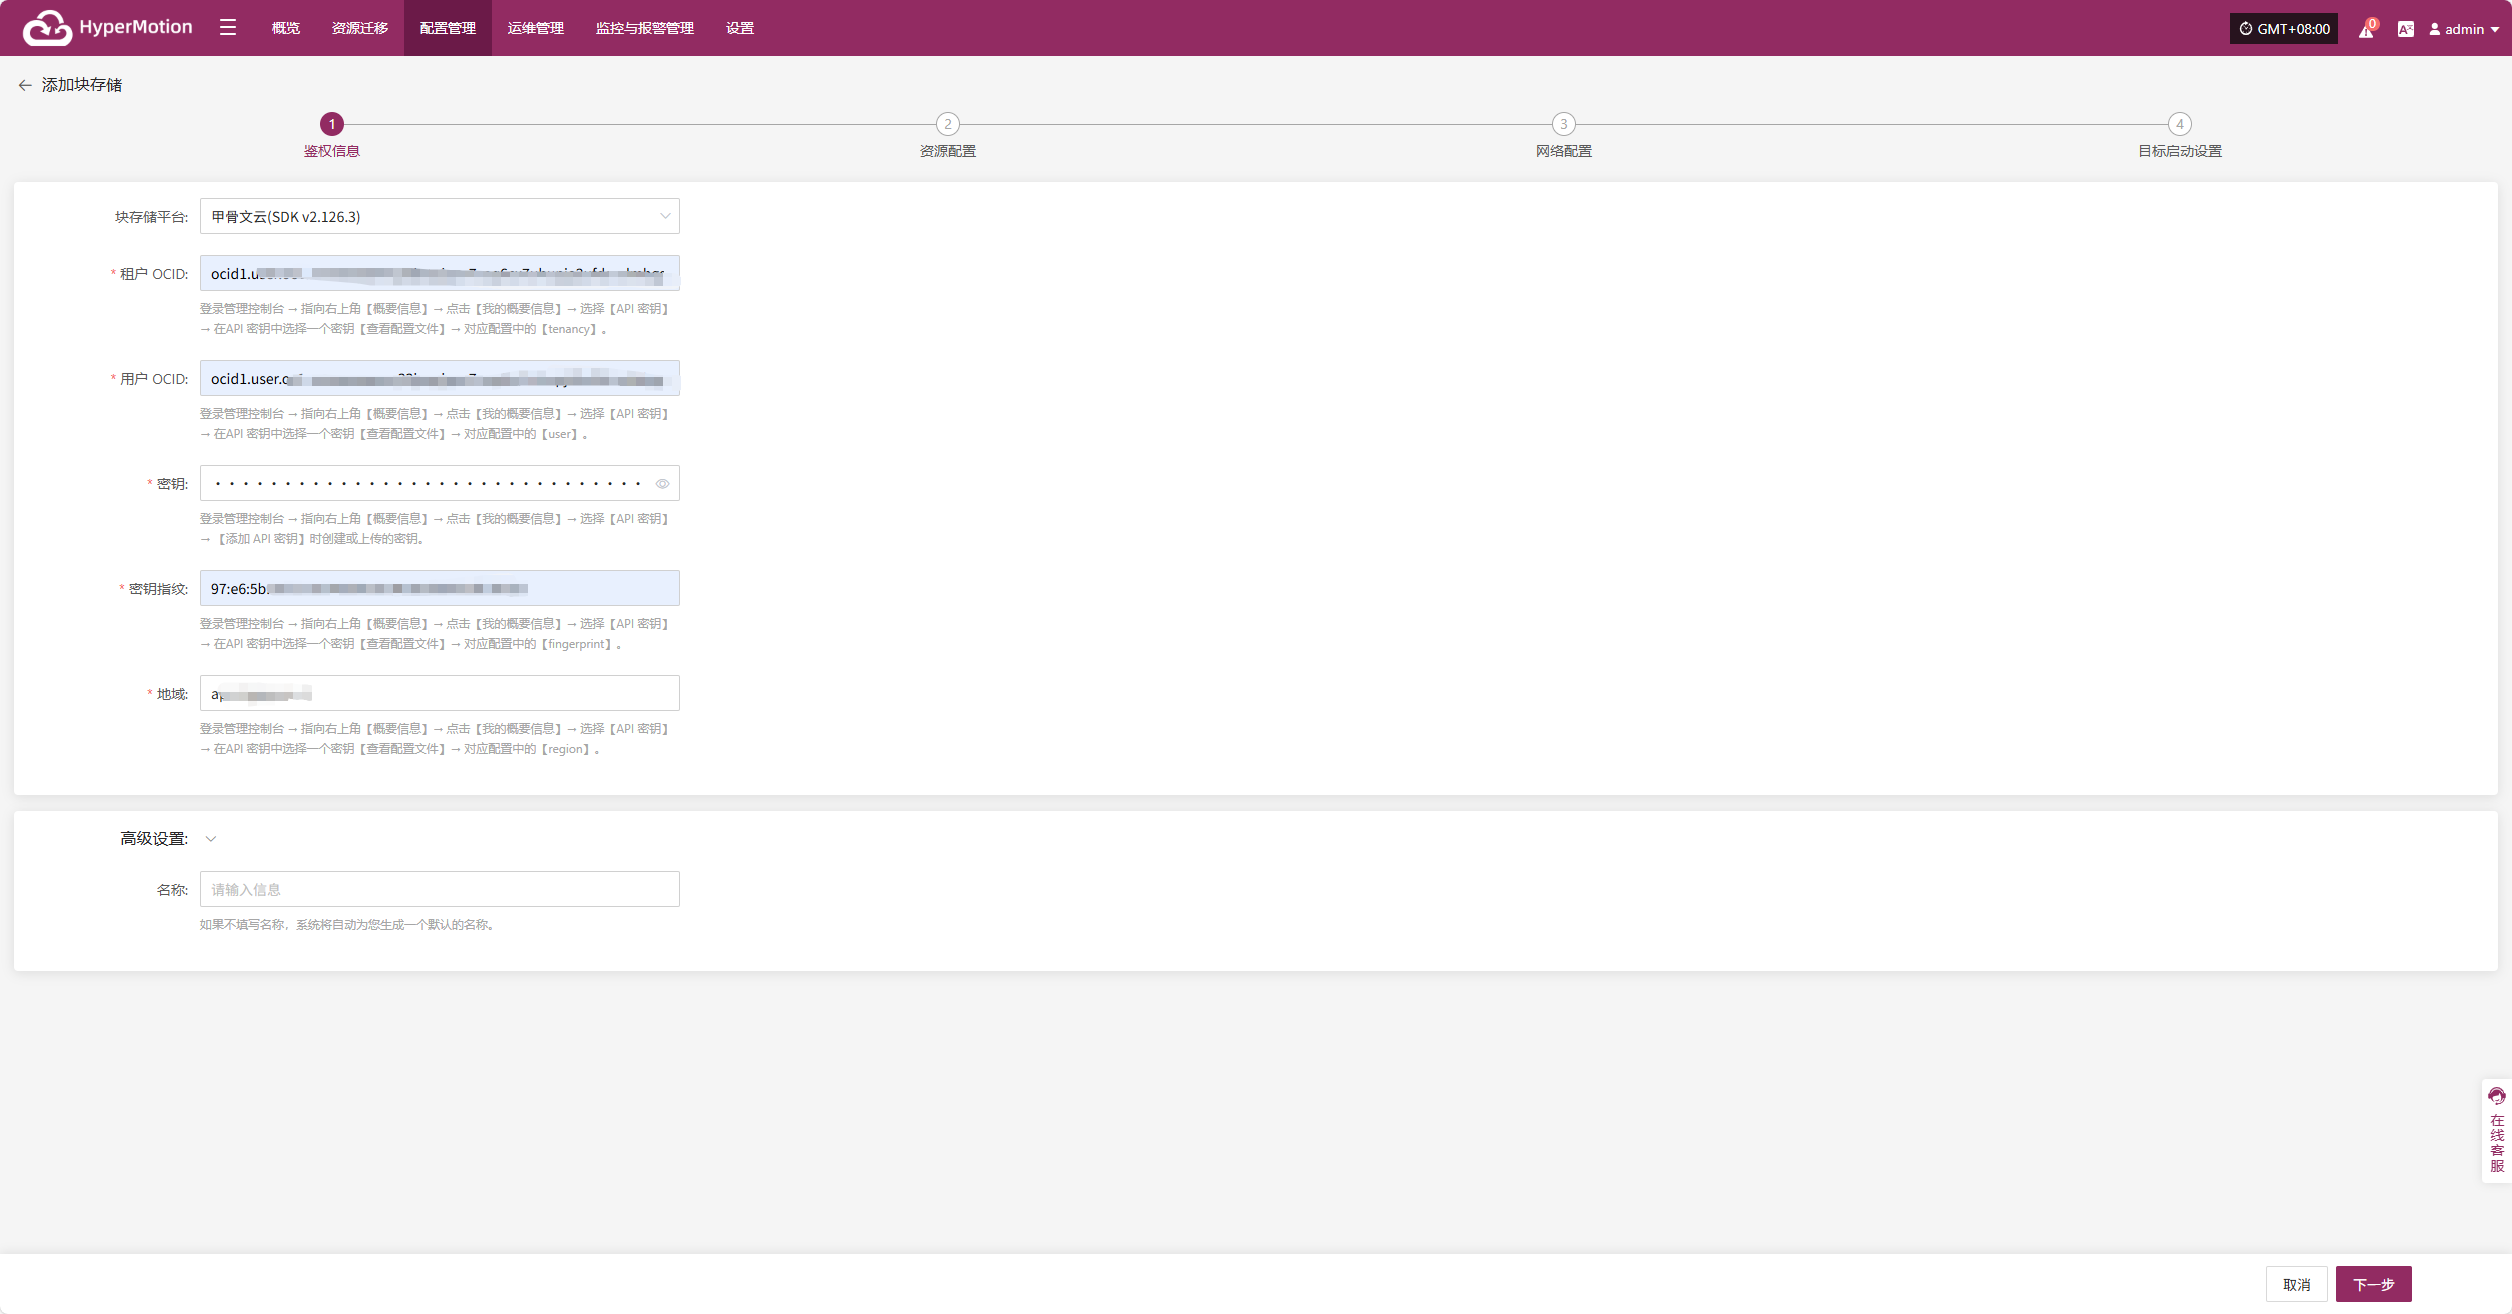The height and width of the screenshot is (1314, 2512).
Task: Click the 下一步 next button
Action: [2374, 1284]
